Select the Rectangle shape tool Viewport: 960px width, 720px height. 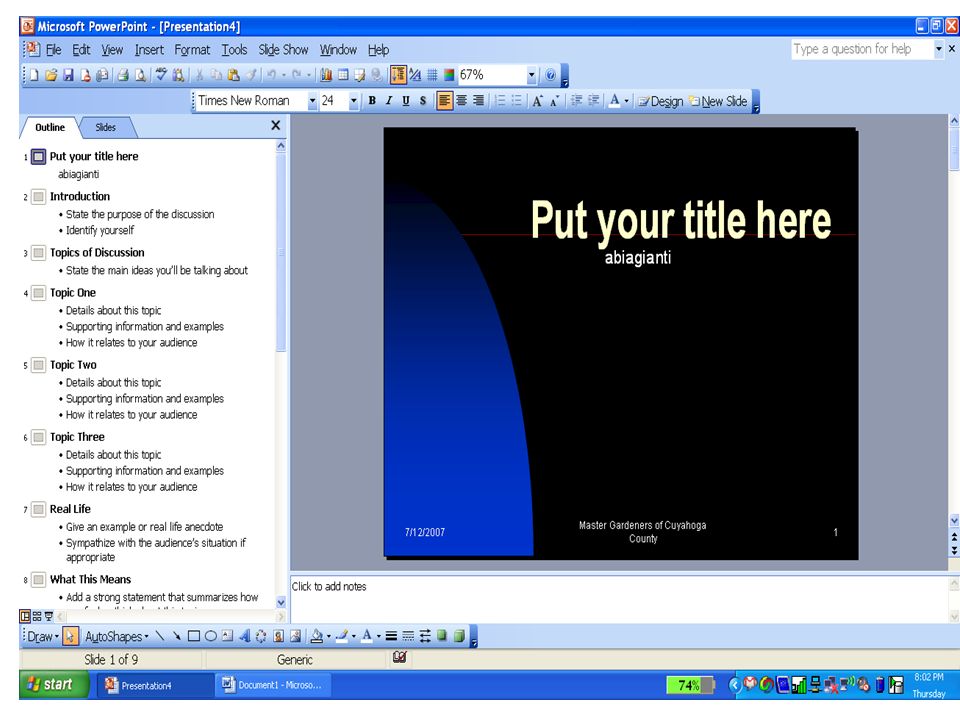[x=193, y=636]
